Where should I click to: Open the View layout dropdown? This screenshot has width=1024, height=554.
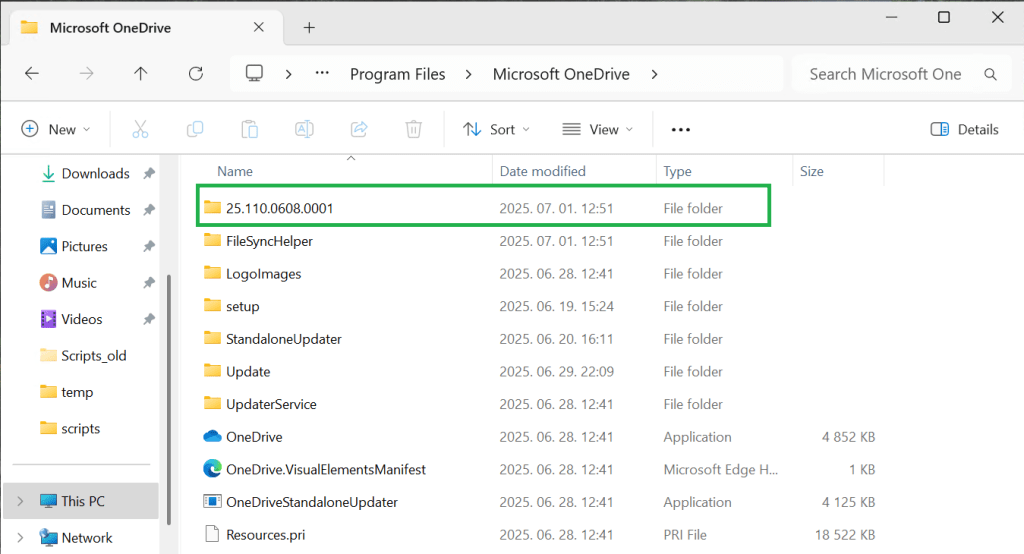coord(598,129)
